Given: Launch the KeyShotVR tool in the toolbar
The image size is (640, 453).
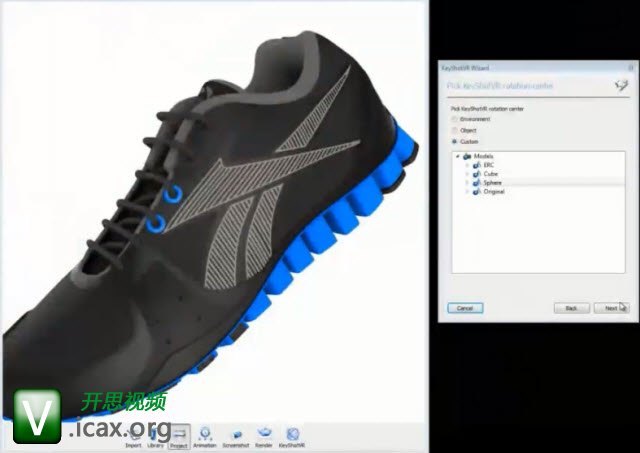Looking at the screenshot, I should 291,437.
